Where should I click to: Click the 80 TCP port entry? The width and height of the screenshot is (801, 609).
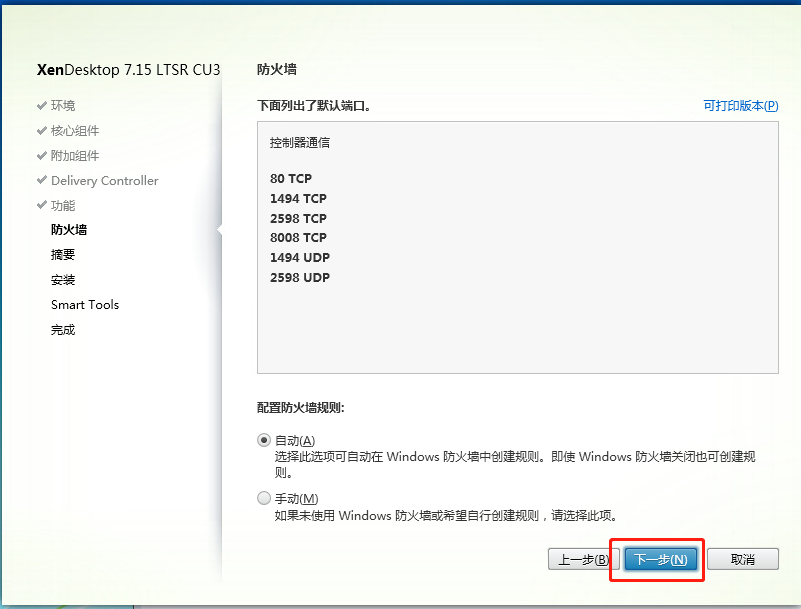(x=290, y=179)
